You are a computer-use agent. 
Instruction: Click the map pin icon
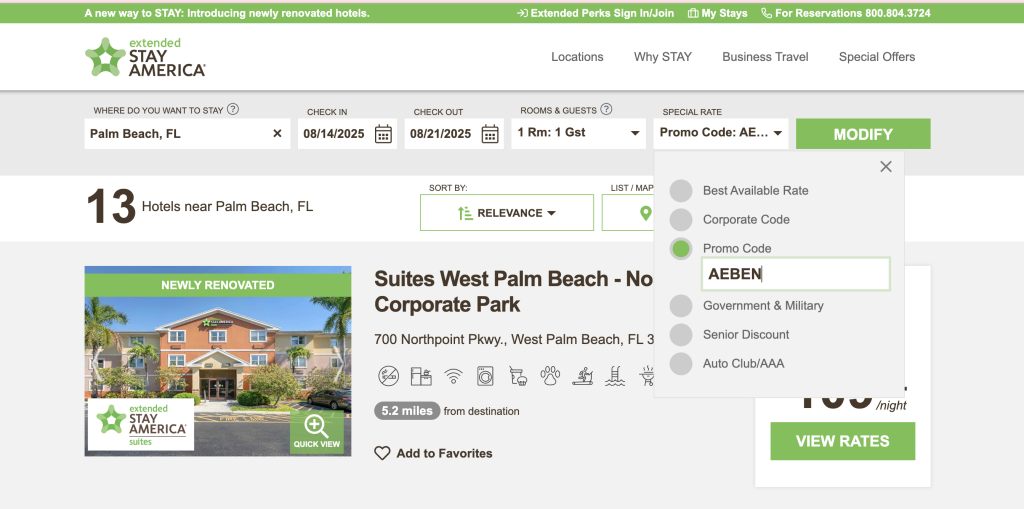[x=645, y=213]
